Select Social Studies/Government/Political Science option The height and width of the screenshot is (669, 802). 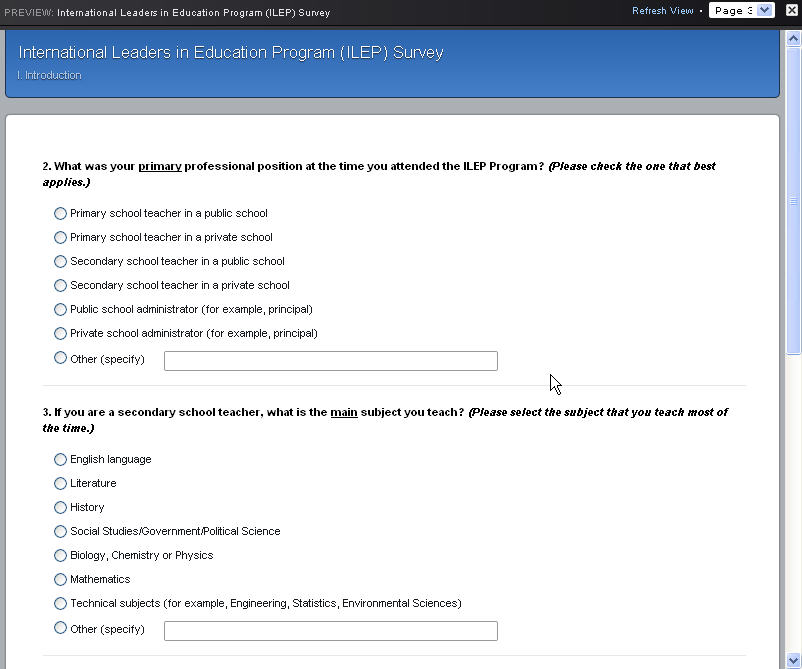click(x=61, y=531)
